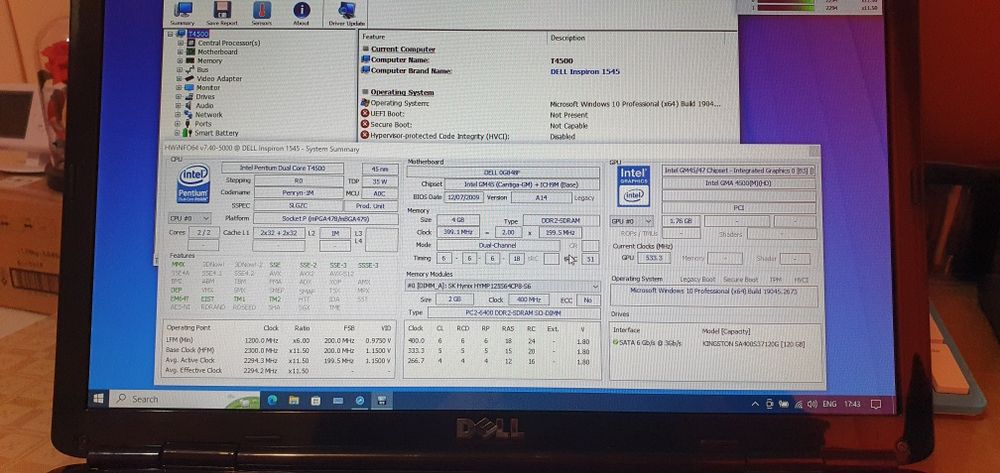Viewport: 1000px width, 473px height.
Task: Click the computer icon beside Computer Brand Name
Action: (x=365, y=71)
